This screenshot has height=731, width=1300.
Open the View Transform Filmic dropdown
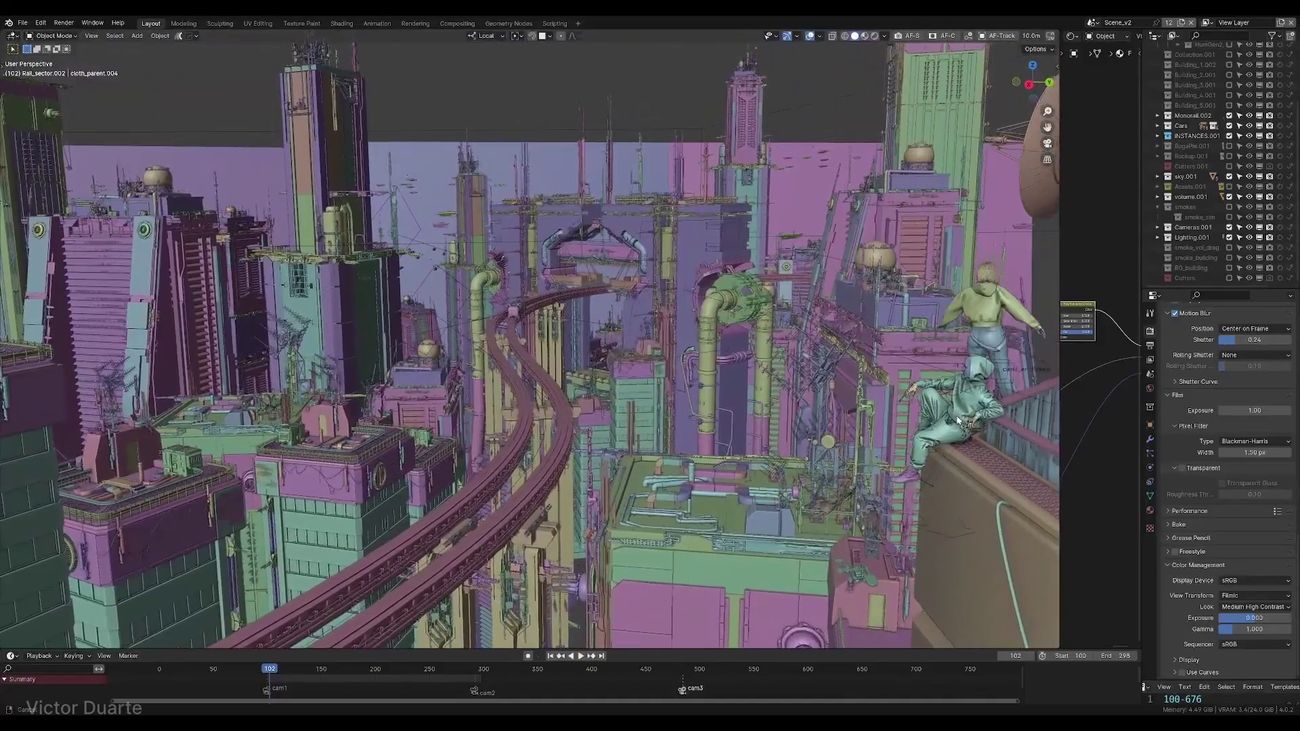pos(1255,595)
